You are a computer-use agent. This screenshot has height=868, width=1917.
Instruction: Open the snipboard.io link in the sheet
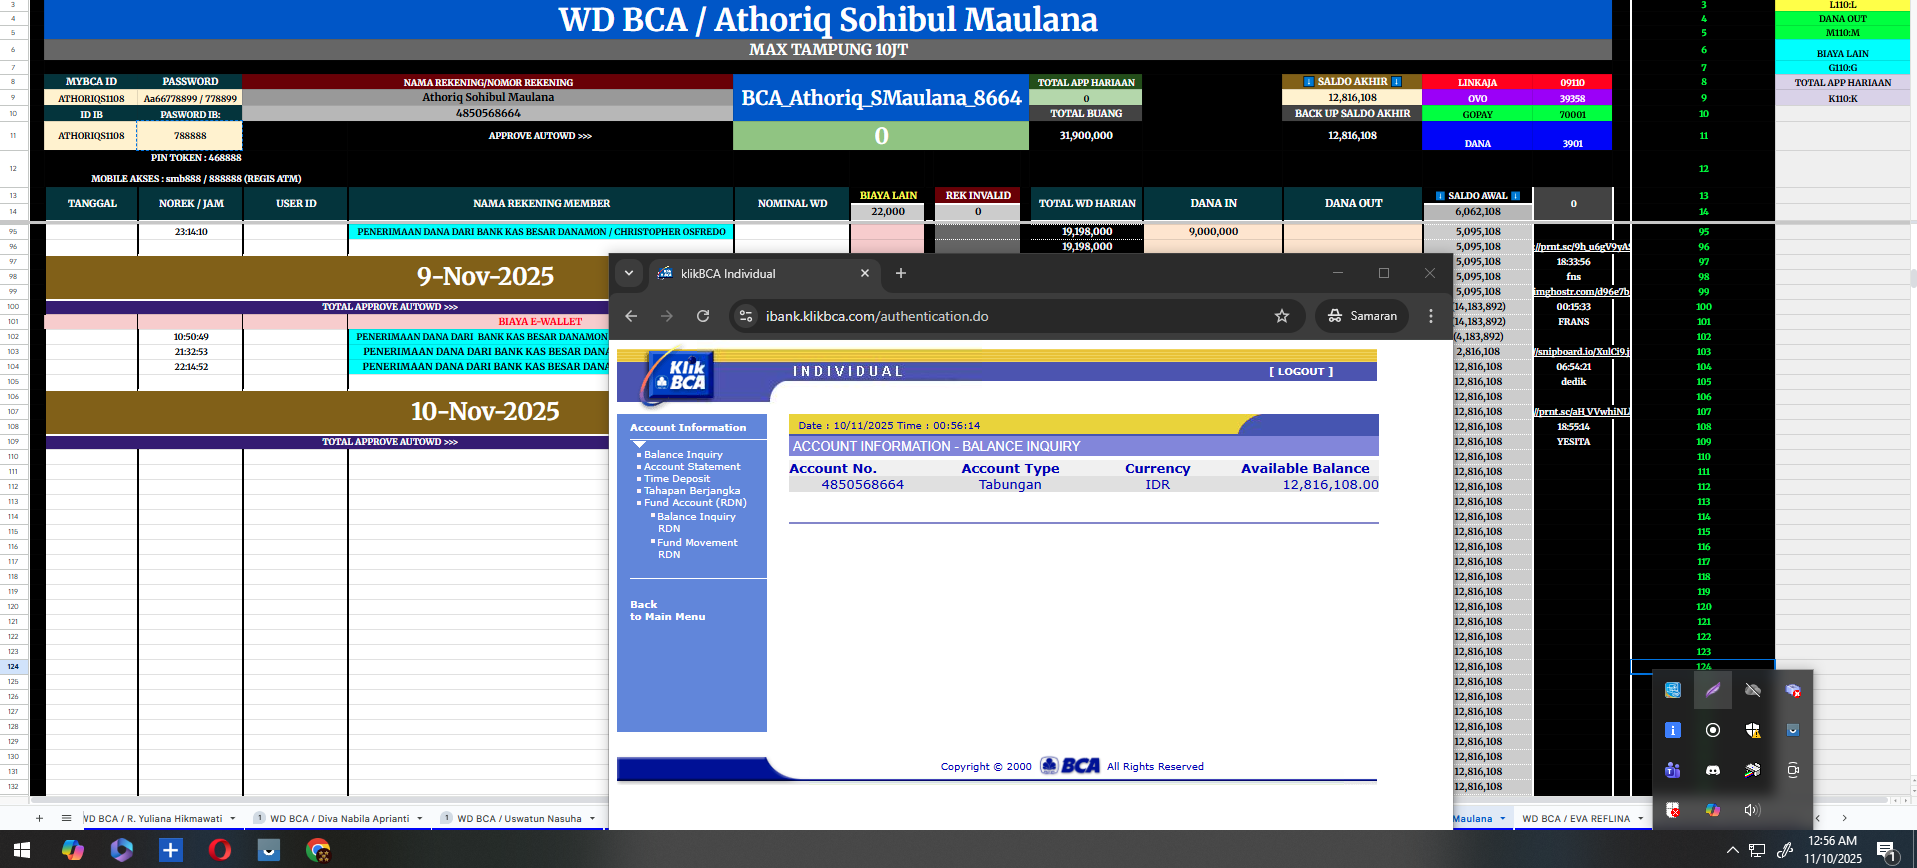tap(1581, 352)
